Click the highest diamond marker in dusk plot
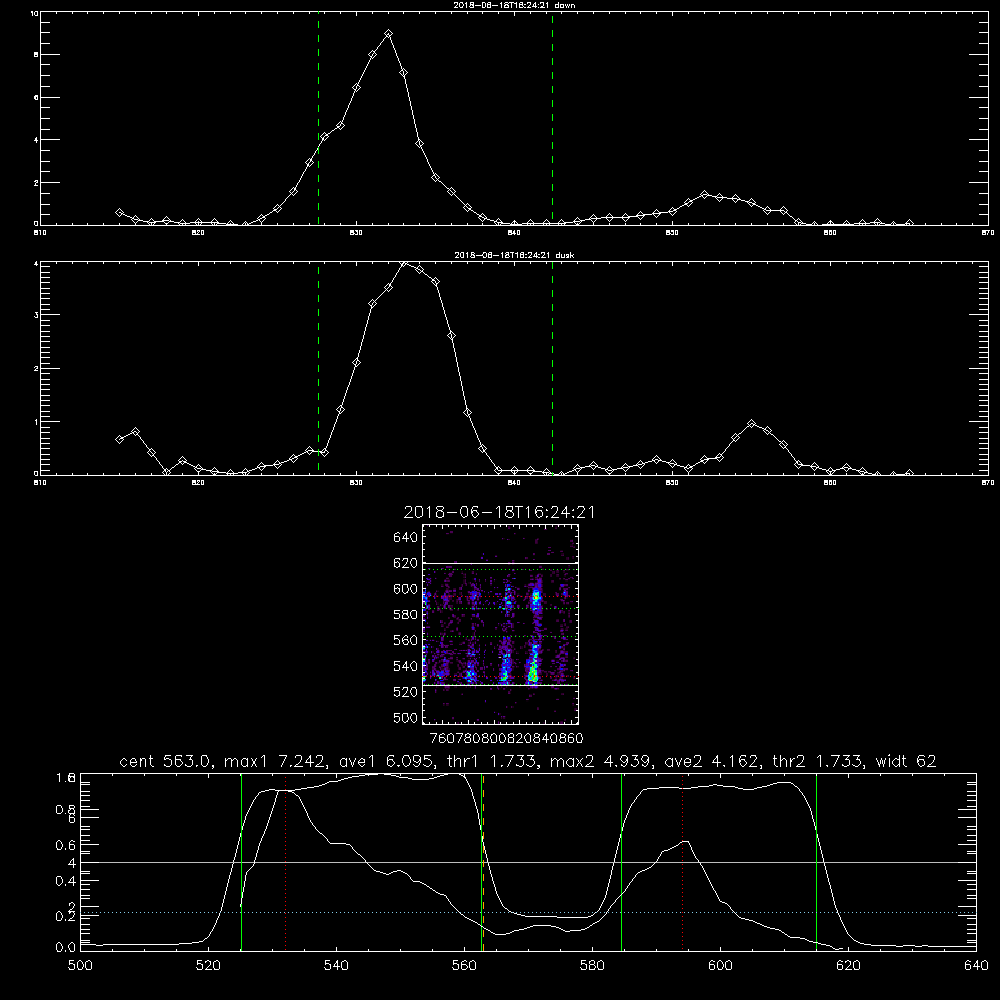Image resolution: width=1000 pixels, height=1000 pixels. [404, 262]
